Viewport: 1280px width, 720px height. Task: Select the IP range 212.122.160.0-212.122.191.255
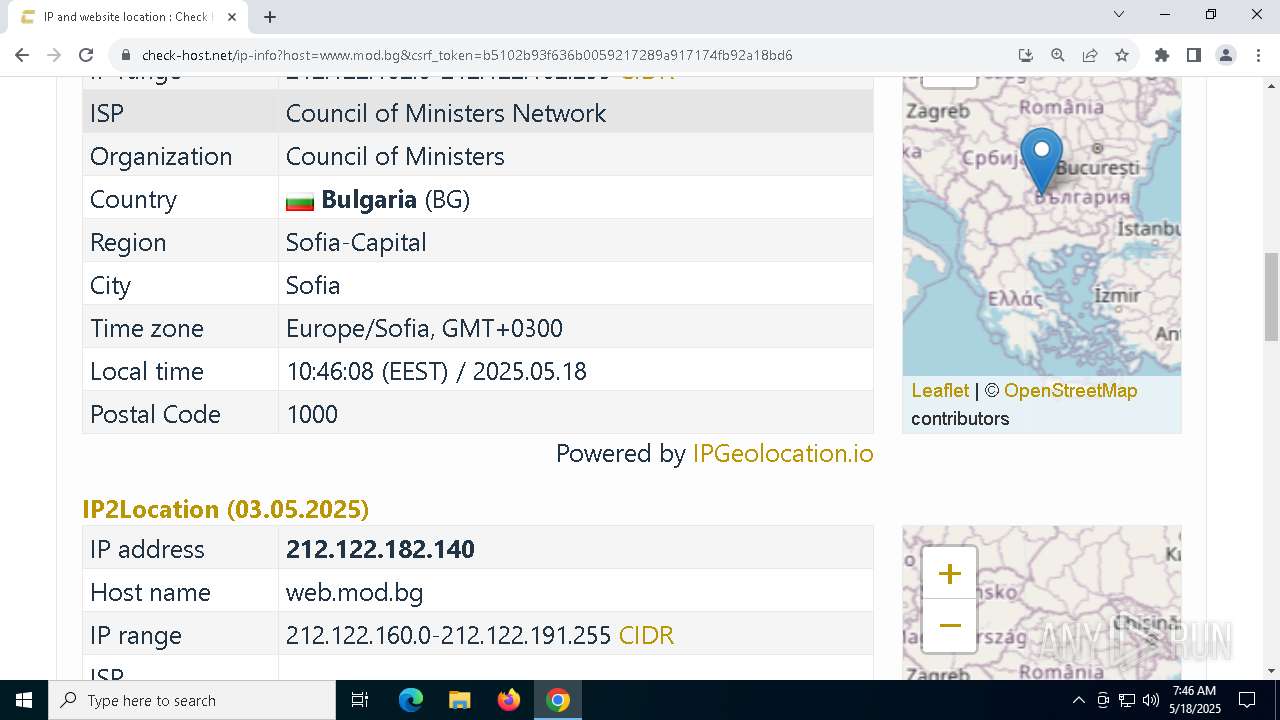pos(448,635)
